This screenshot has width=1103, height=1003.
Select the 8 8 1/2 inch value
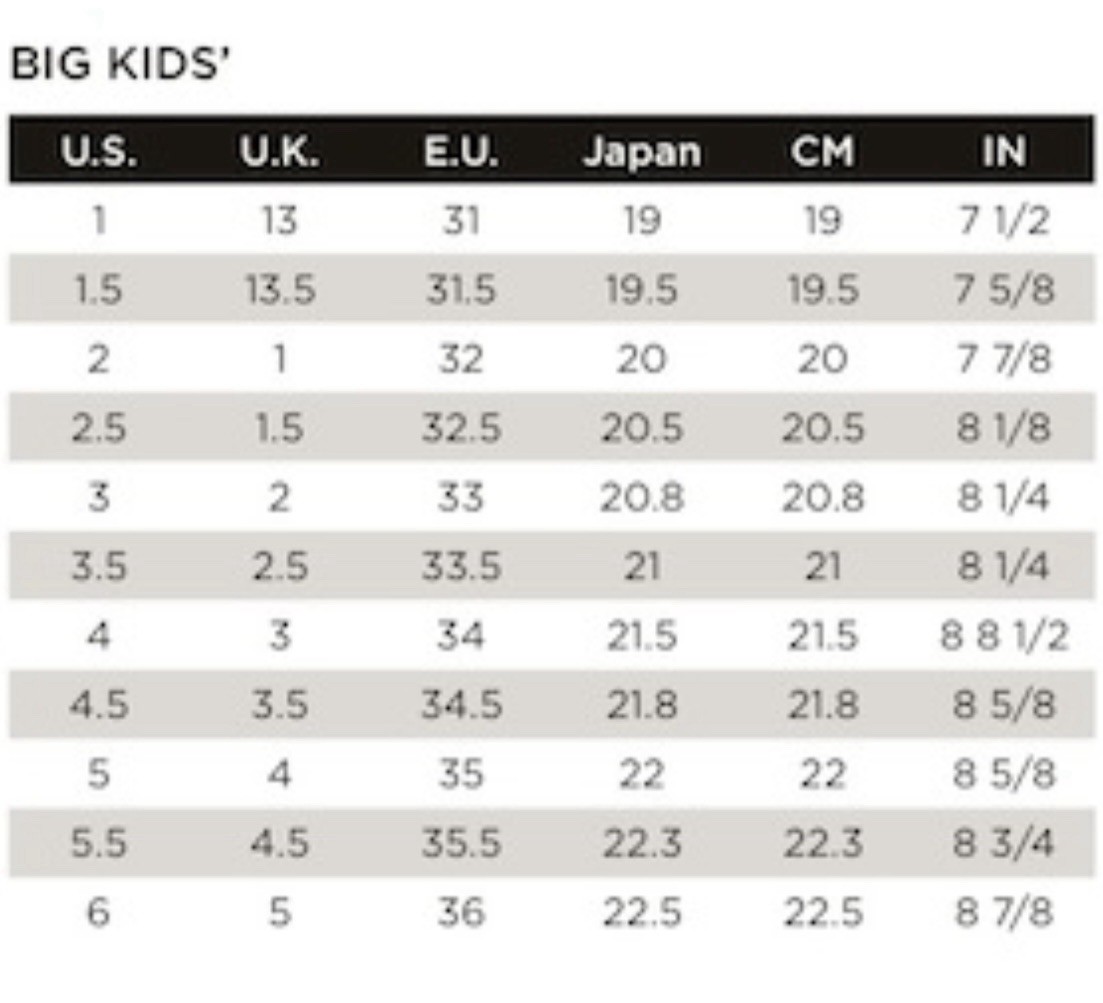click(1004, 635)
